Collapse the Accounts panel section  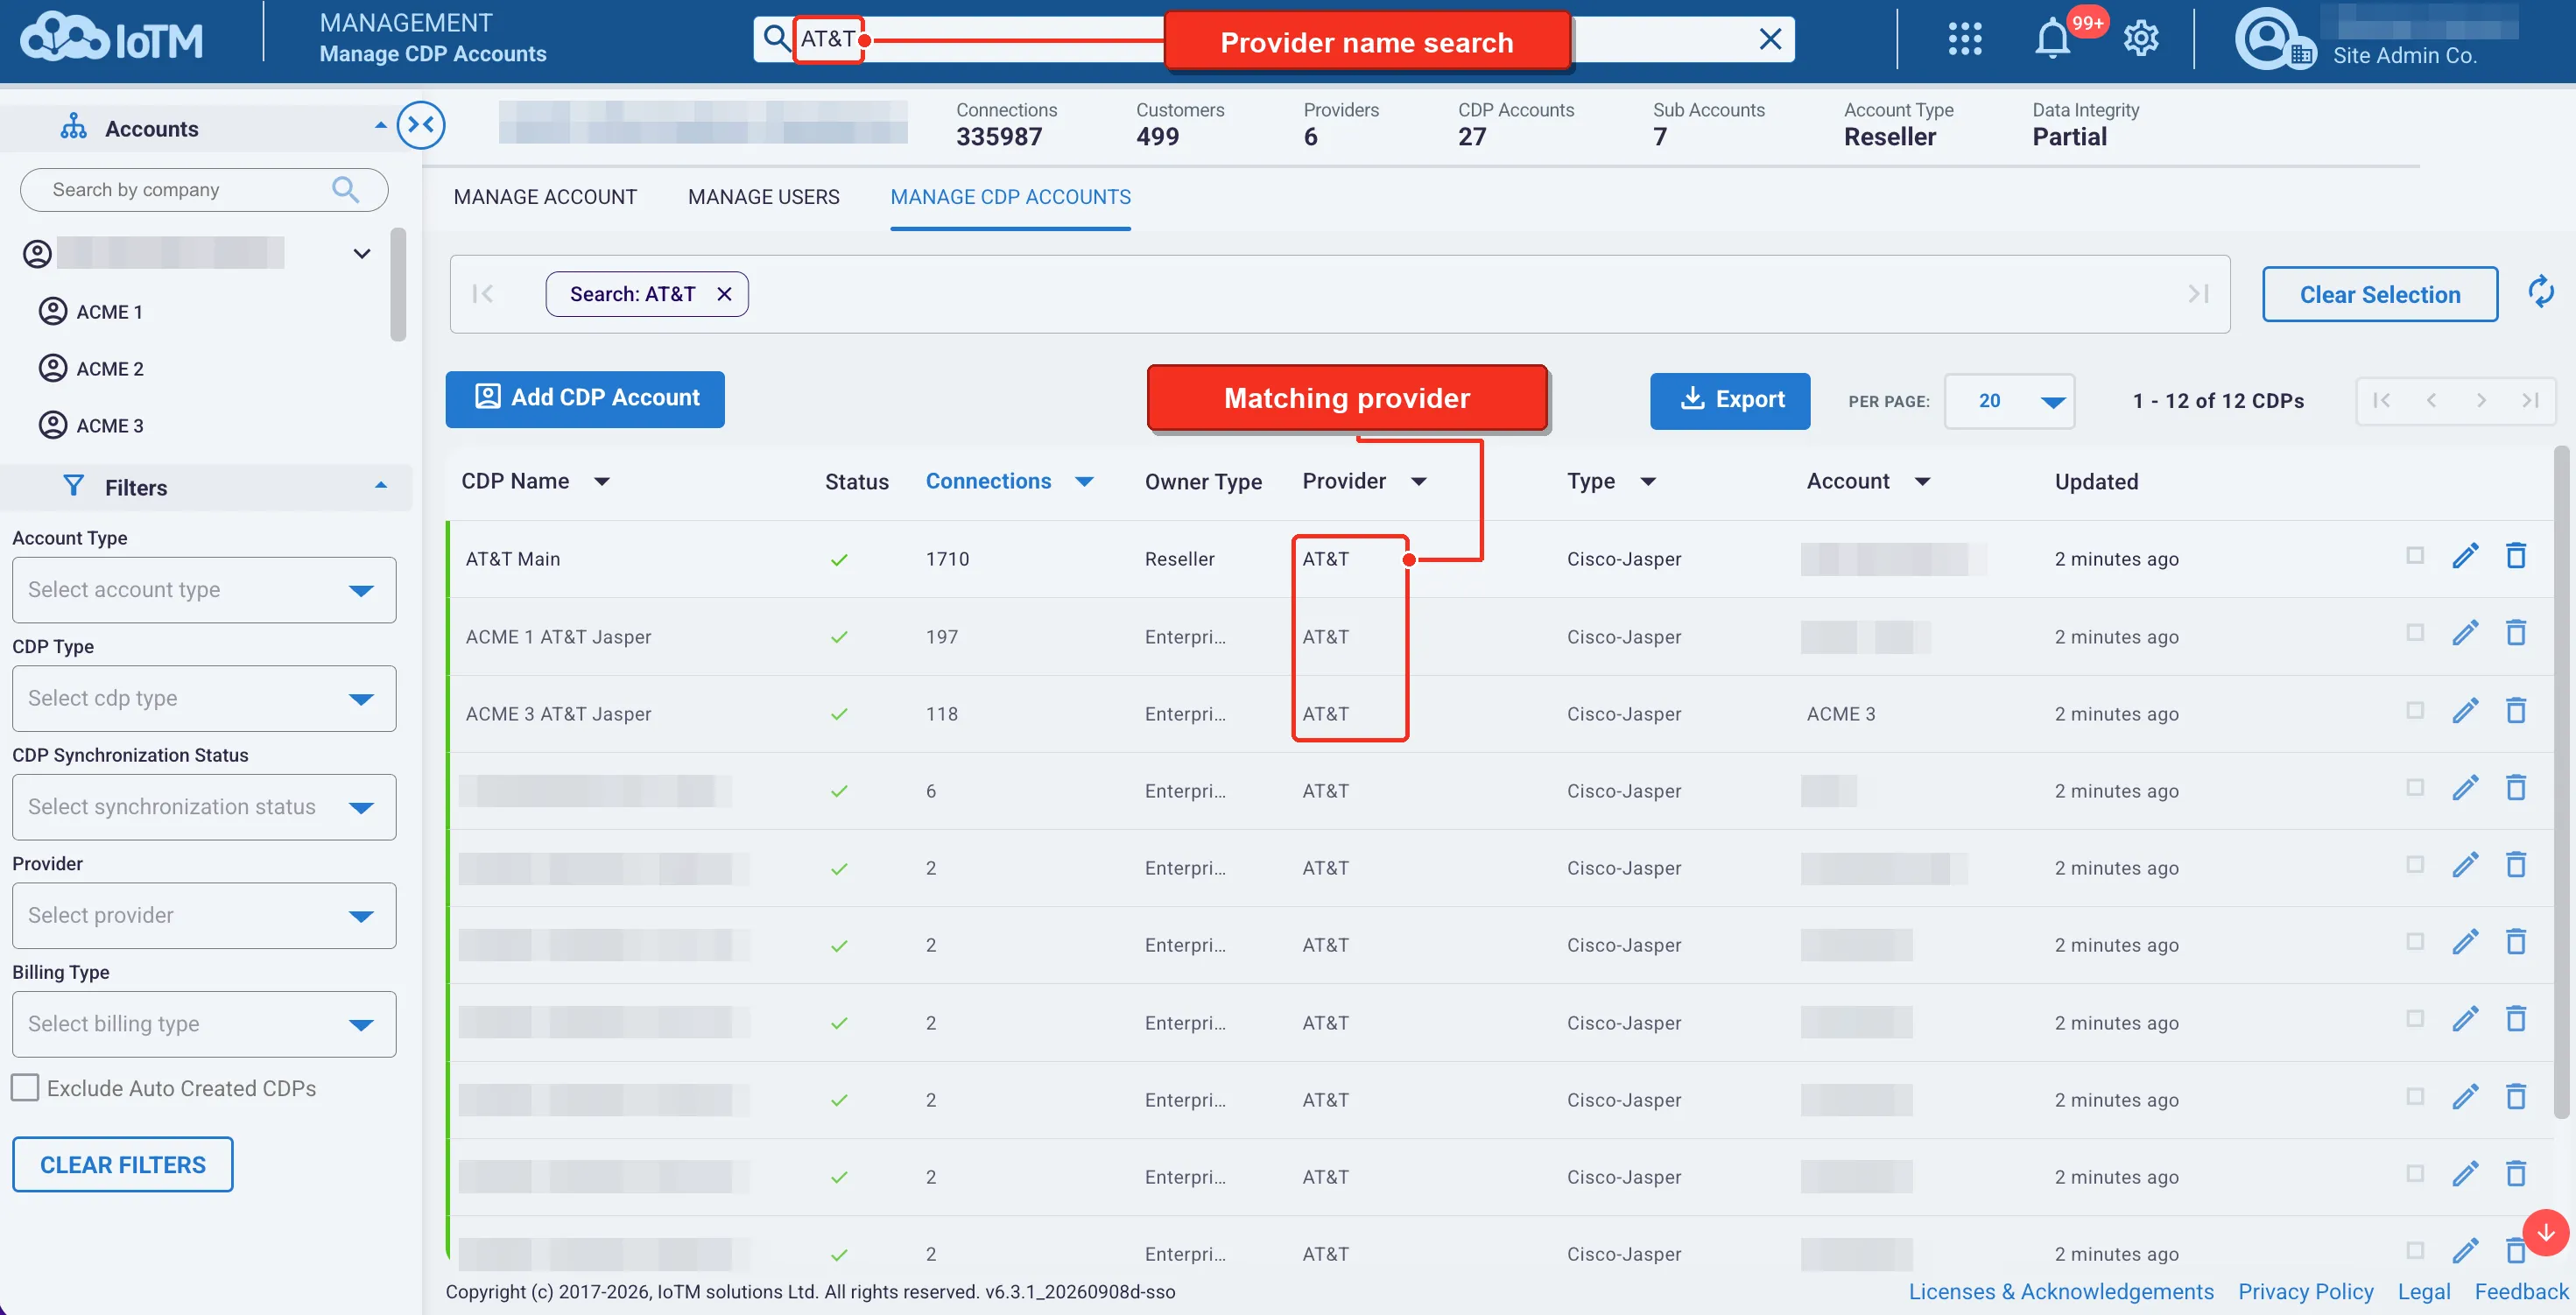tap(380, 127)
